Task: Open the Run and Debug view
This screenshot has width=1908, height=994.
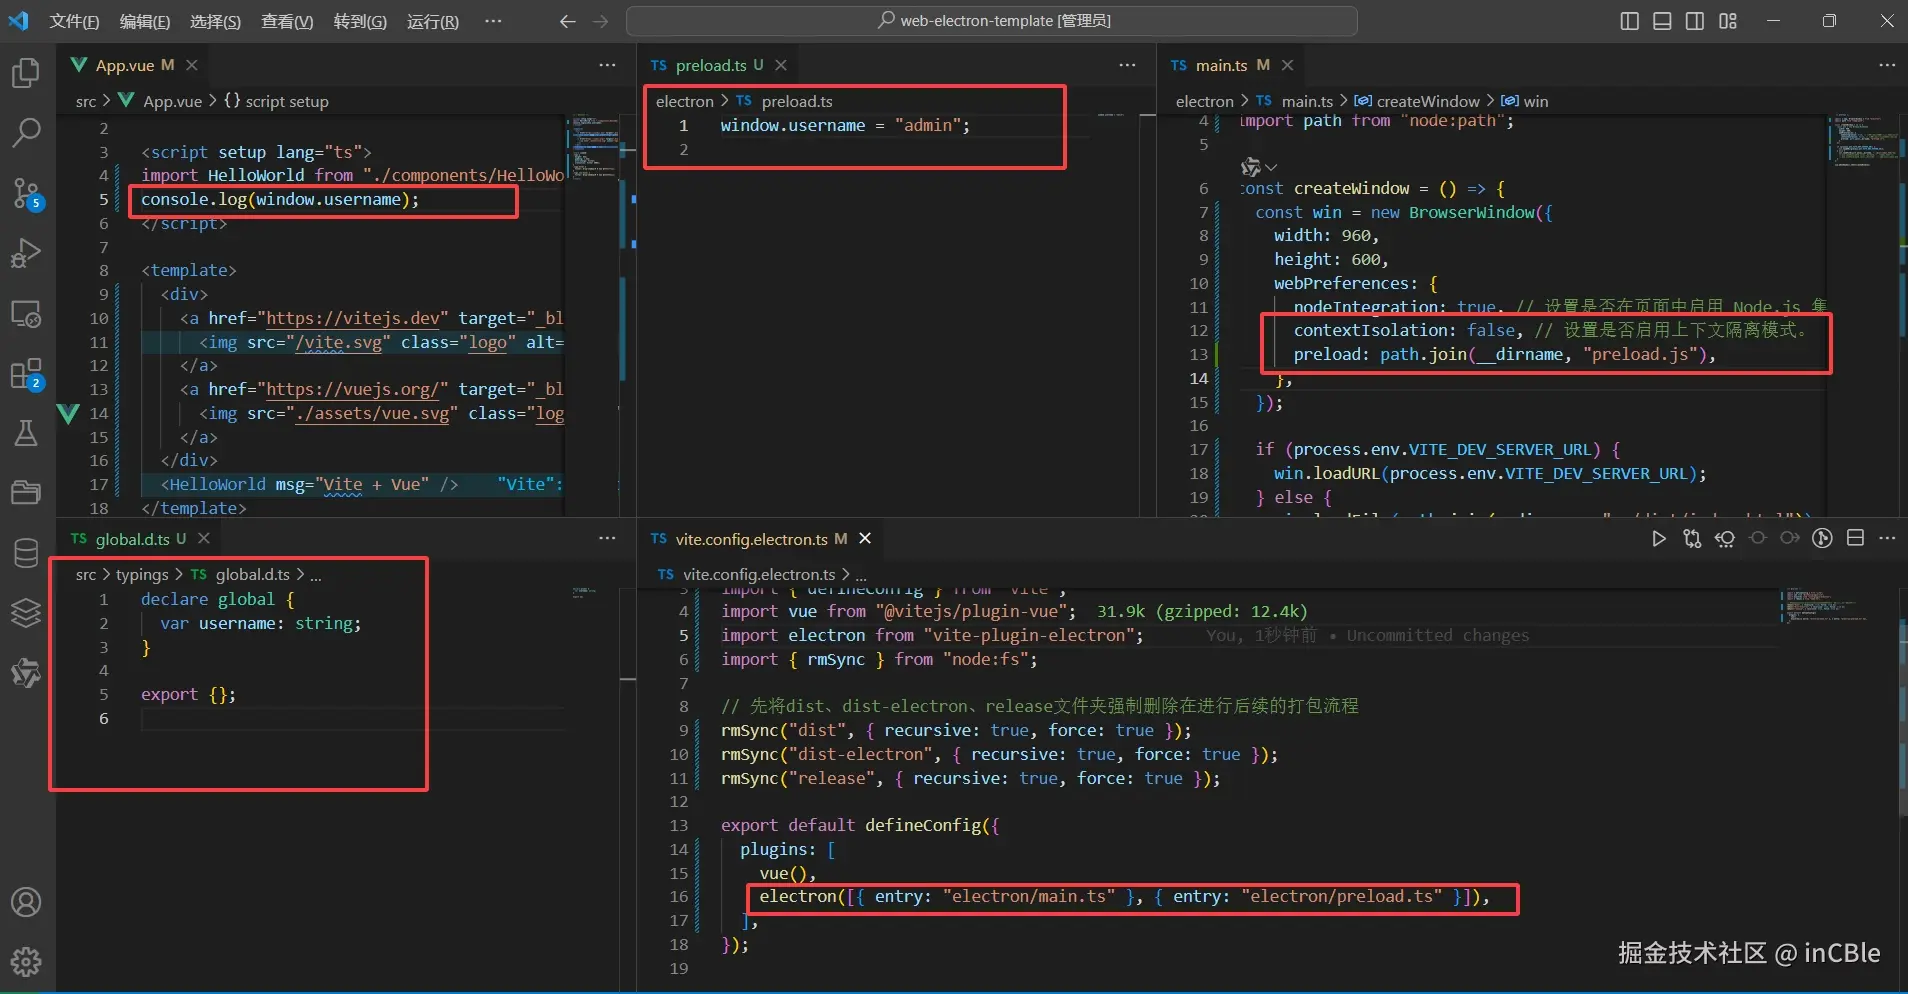Action: [x=26, y=253]
